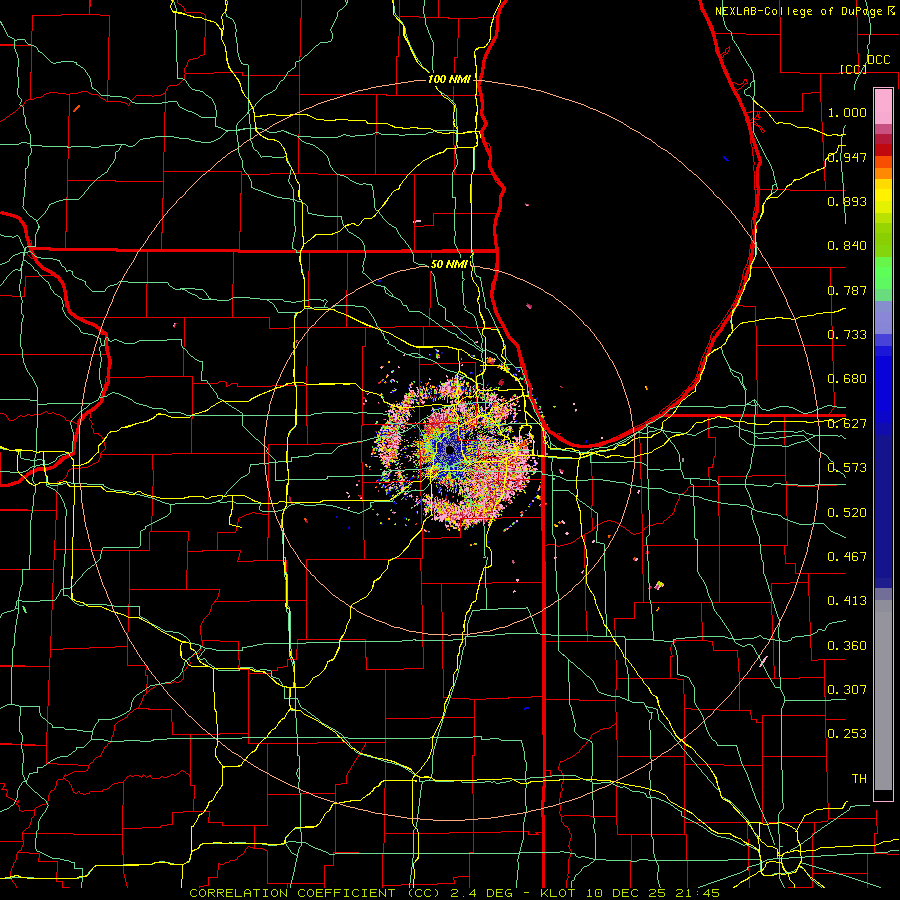Screen dimensions: 900x900
Task: Click the 0.520 legend value
Action: tap(847, 513)
